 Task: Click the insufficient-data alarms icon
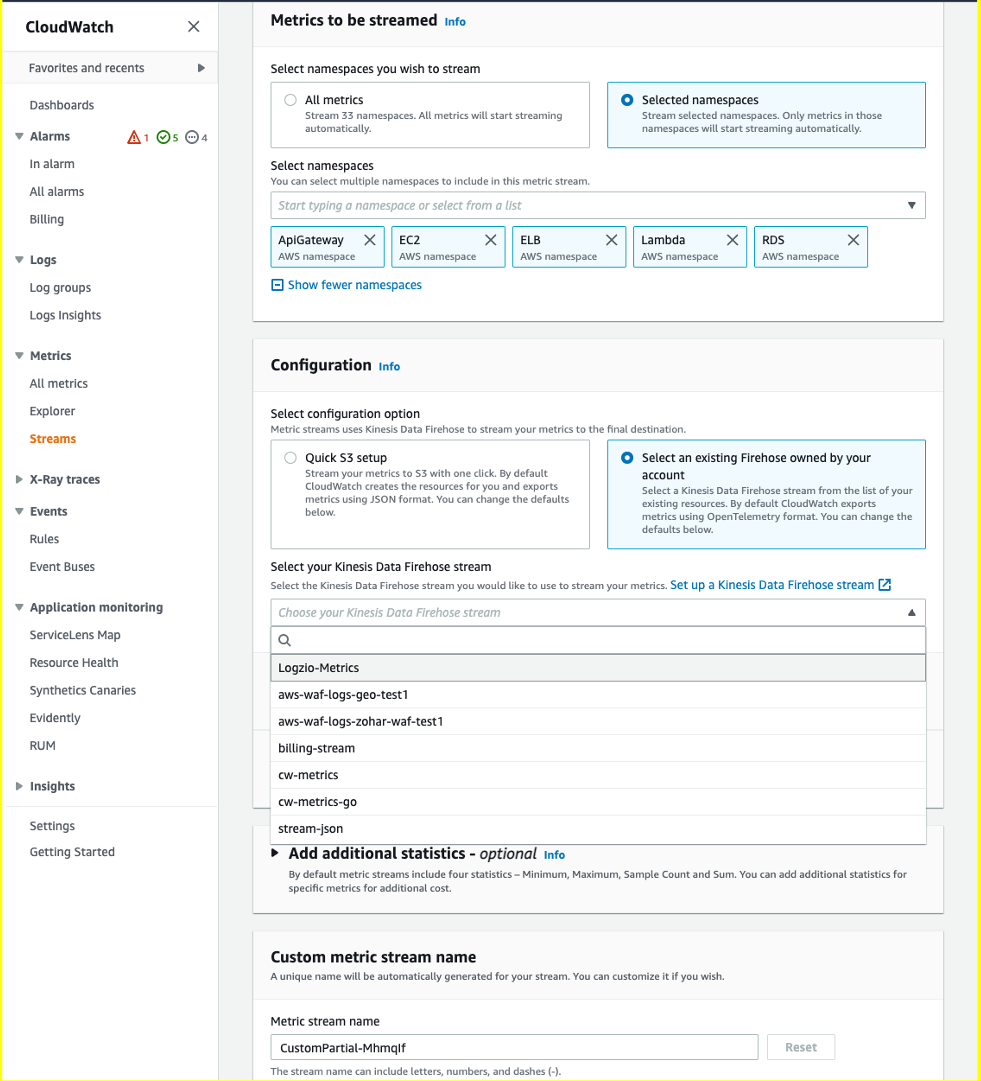pos(194,136)
